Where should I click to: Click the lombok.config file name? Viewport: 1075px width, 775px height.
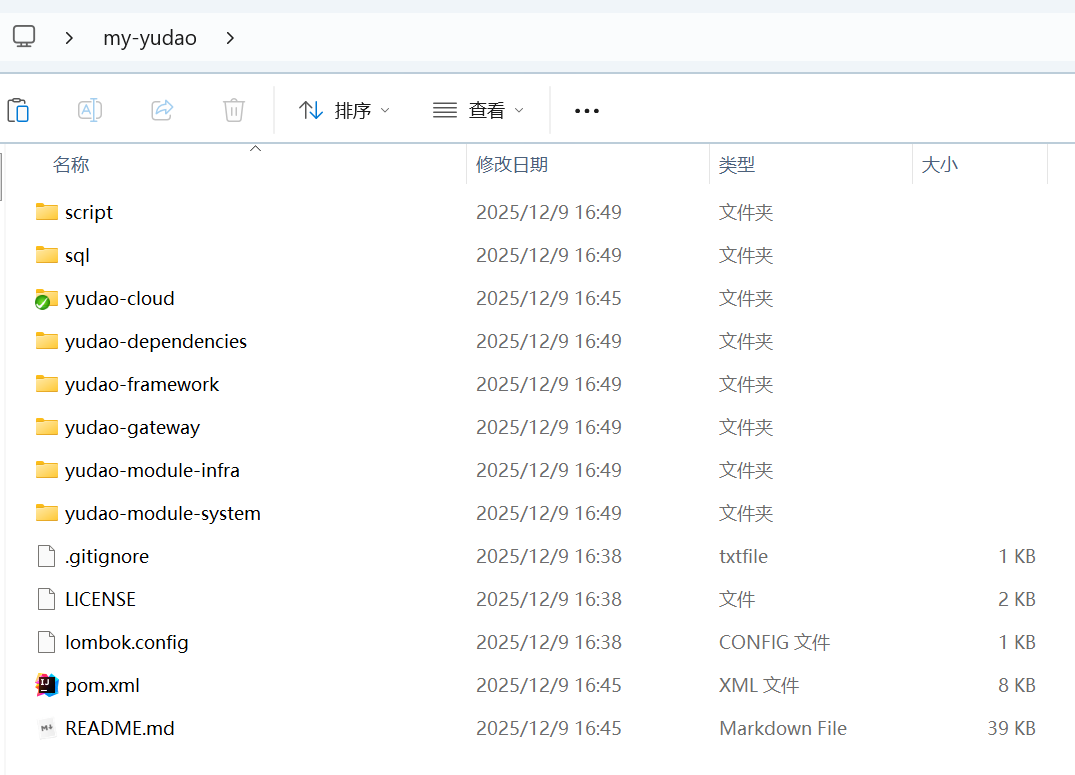pos(127,643)
